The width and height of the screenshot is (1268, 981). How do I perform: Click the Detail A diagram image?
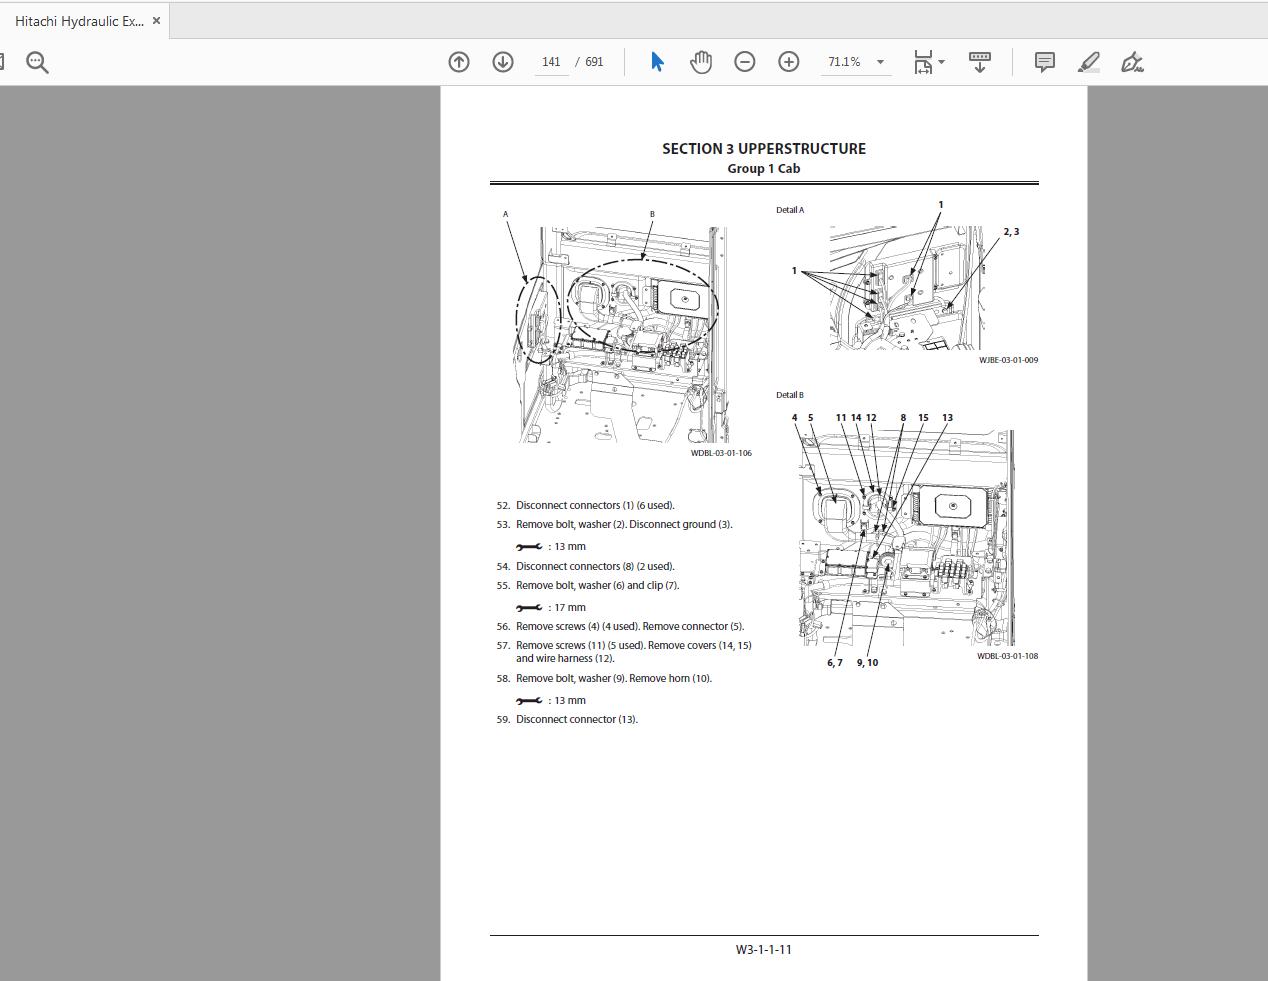coord(908,288)
